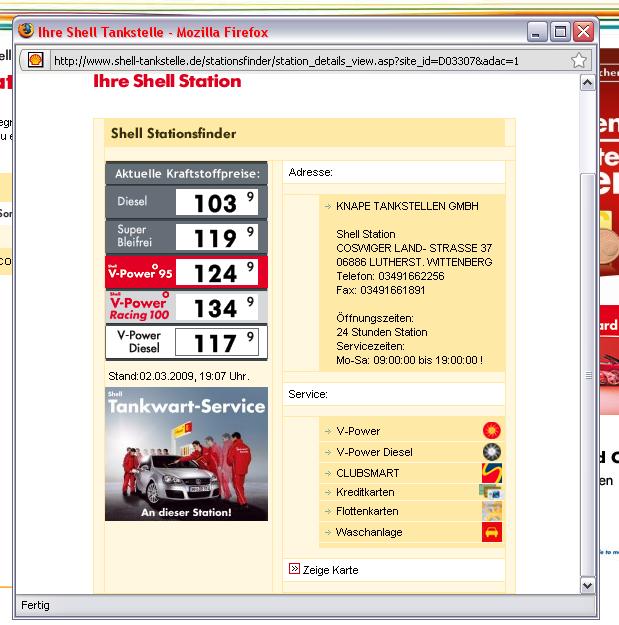This screenshot has width=619, height=625.
Task: Click the URL address field
Action: click(x=307, y=61)
